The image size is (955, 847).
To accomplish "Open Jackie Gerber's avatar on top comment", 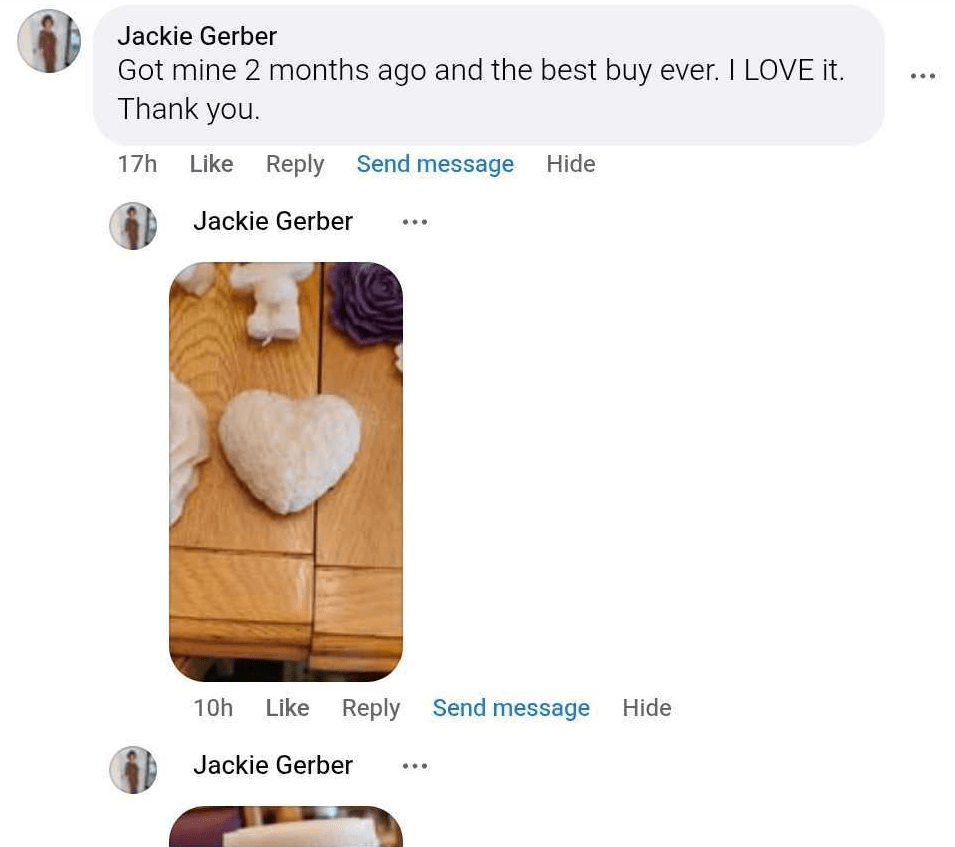I will click(49, 41).
